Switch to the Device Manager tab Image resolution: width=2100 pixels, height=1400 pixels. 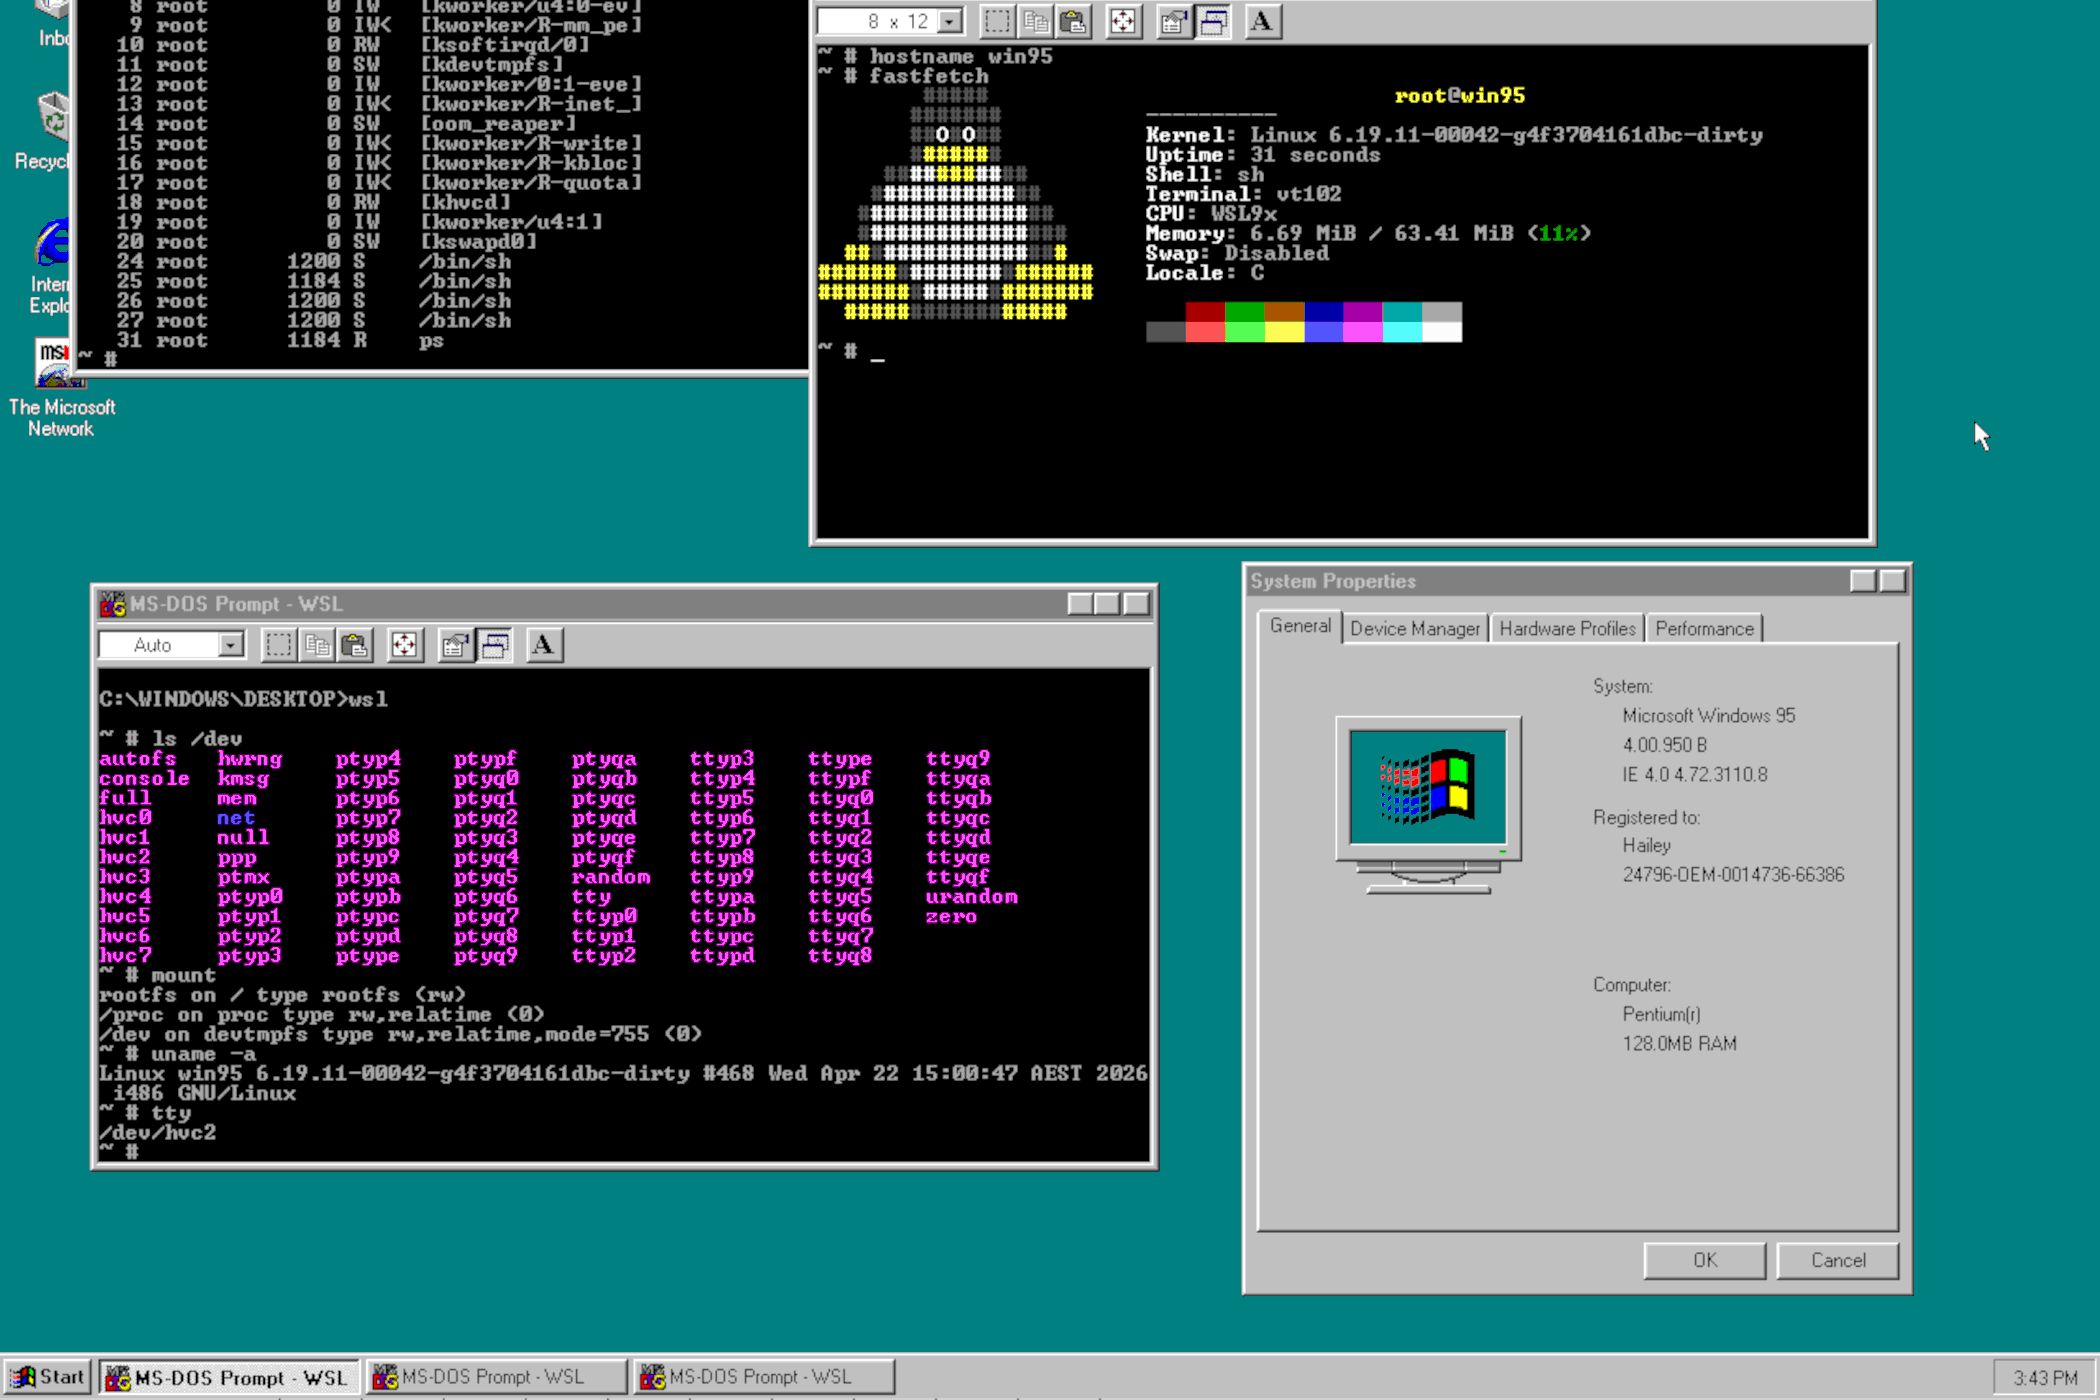pos(1414,628)
